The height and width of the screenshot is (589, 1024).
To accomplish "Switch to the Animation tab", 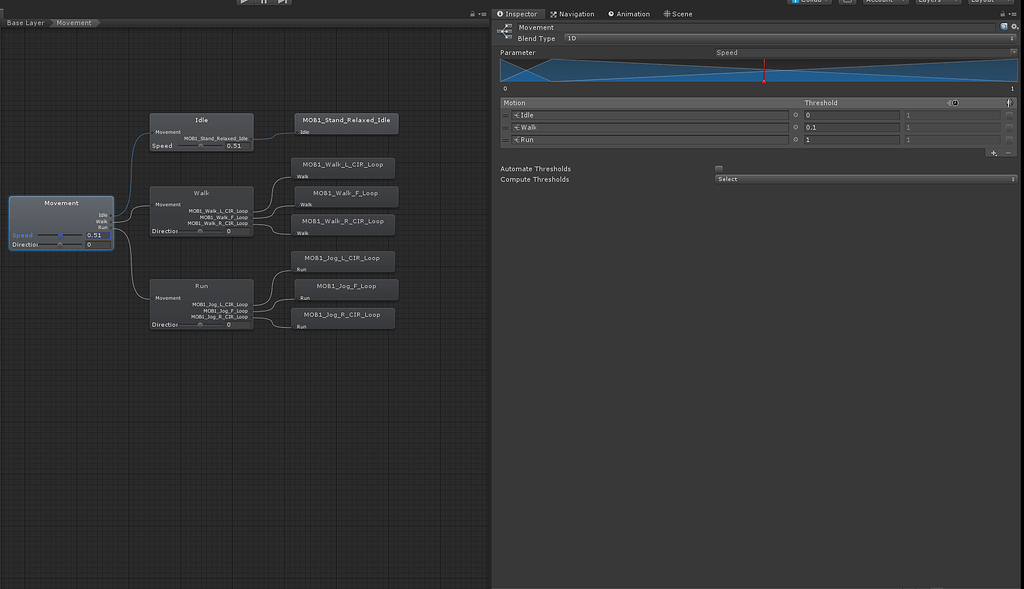I will point(629,14).
